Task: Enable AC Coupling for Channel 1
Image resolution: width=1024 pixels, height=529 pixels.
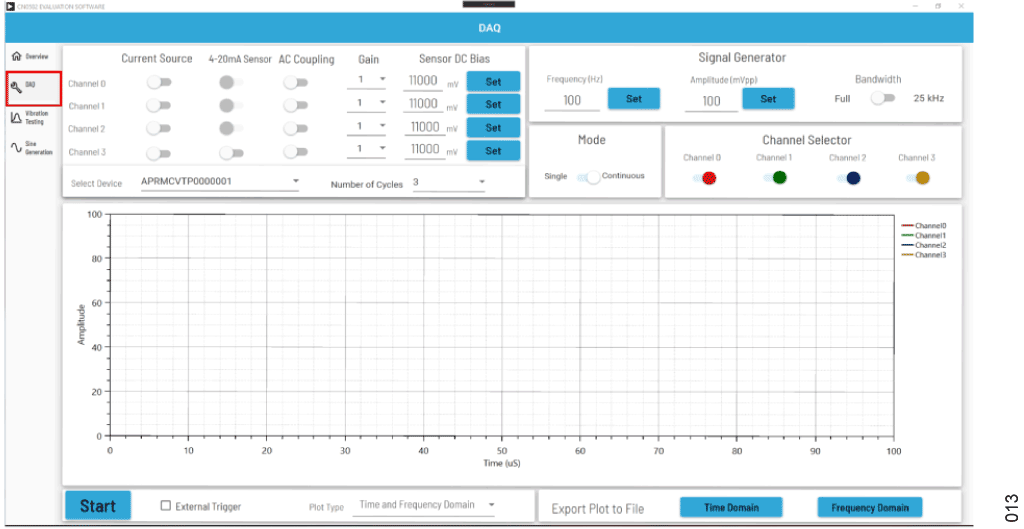Action: pyautogui.click(x=294, y=105)
